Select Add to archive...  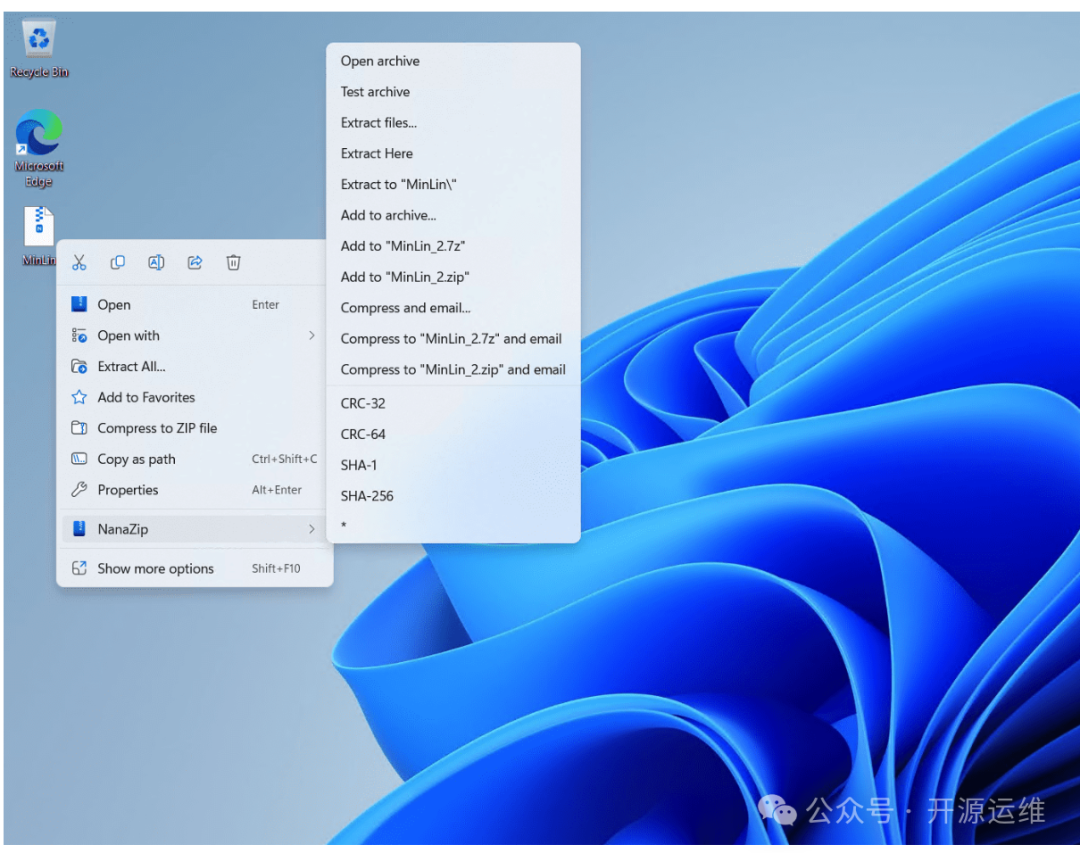point(453,216)
